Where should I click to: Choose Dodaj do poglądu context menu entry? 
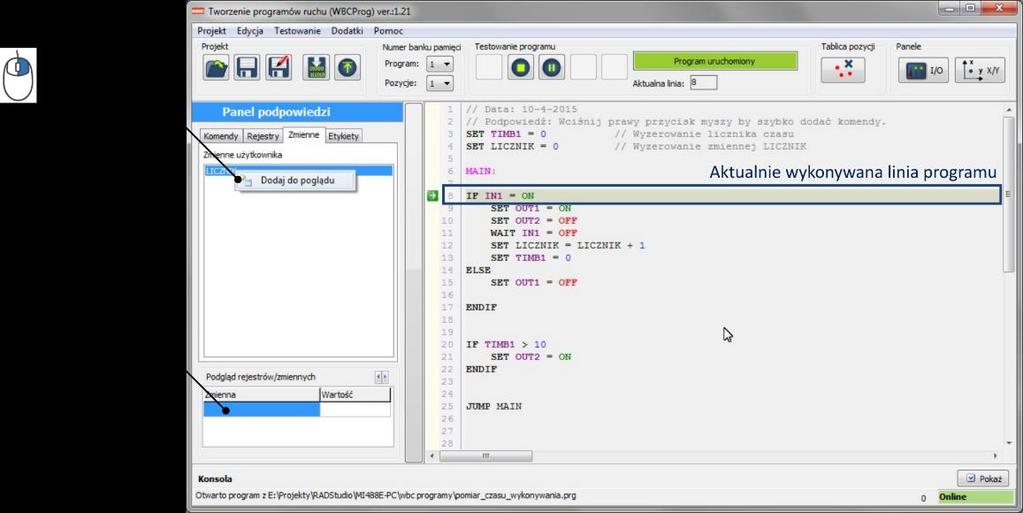(x=297, y=180)
